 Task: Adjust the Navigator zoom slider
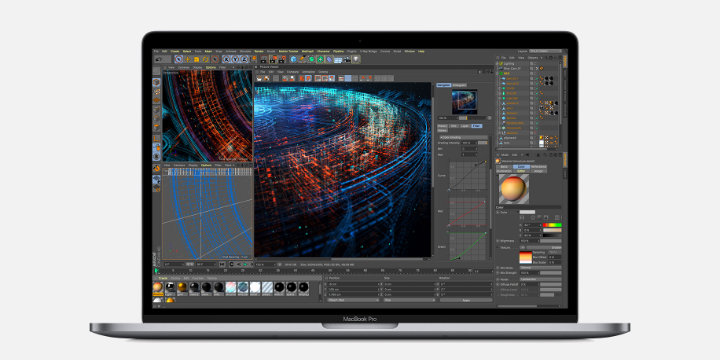click(472, 118)
